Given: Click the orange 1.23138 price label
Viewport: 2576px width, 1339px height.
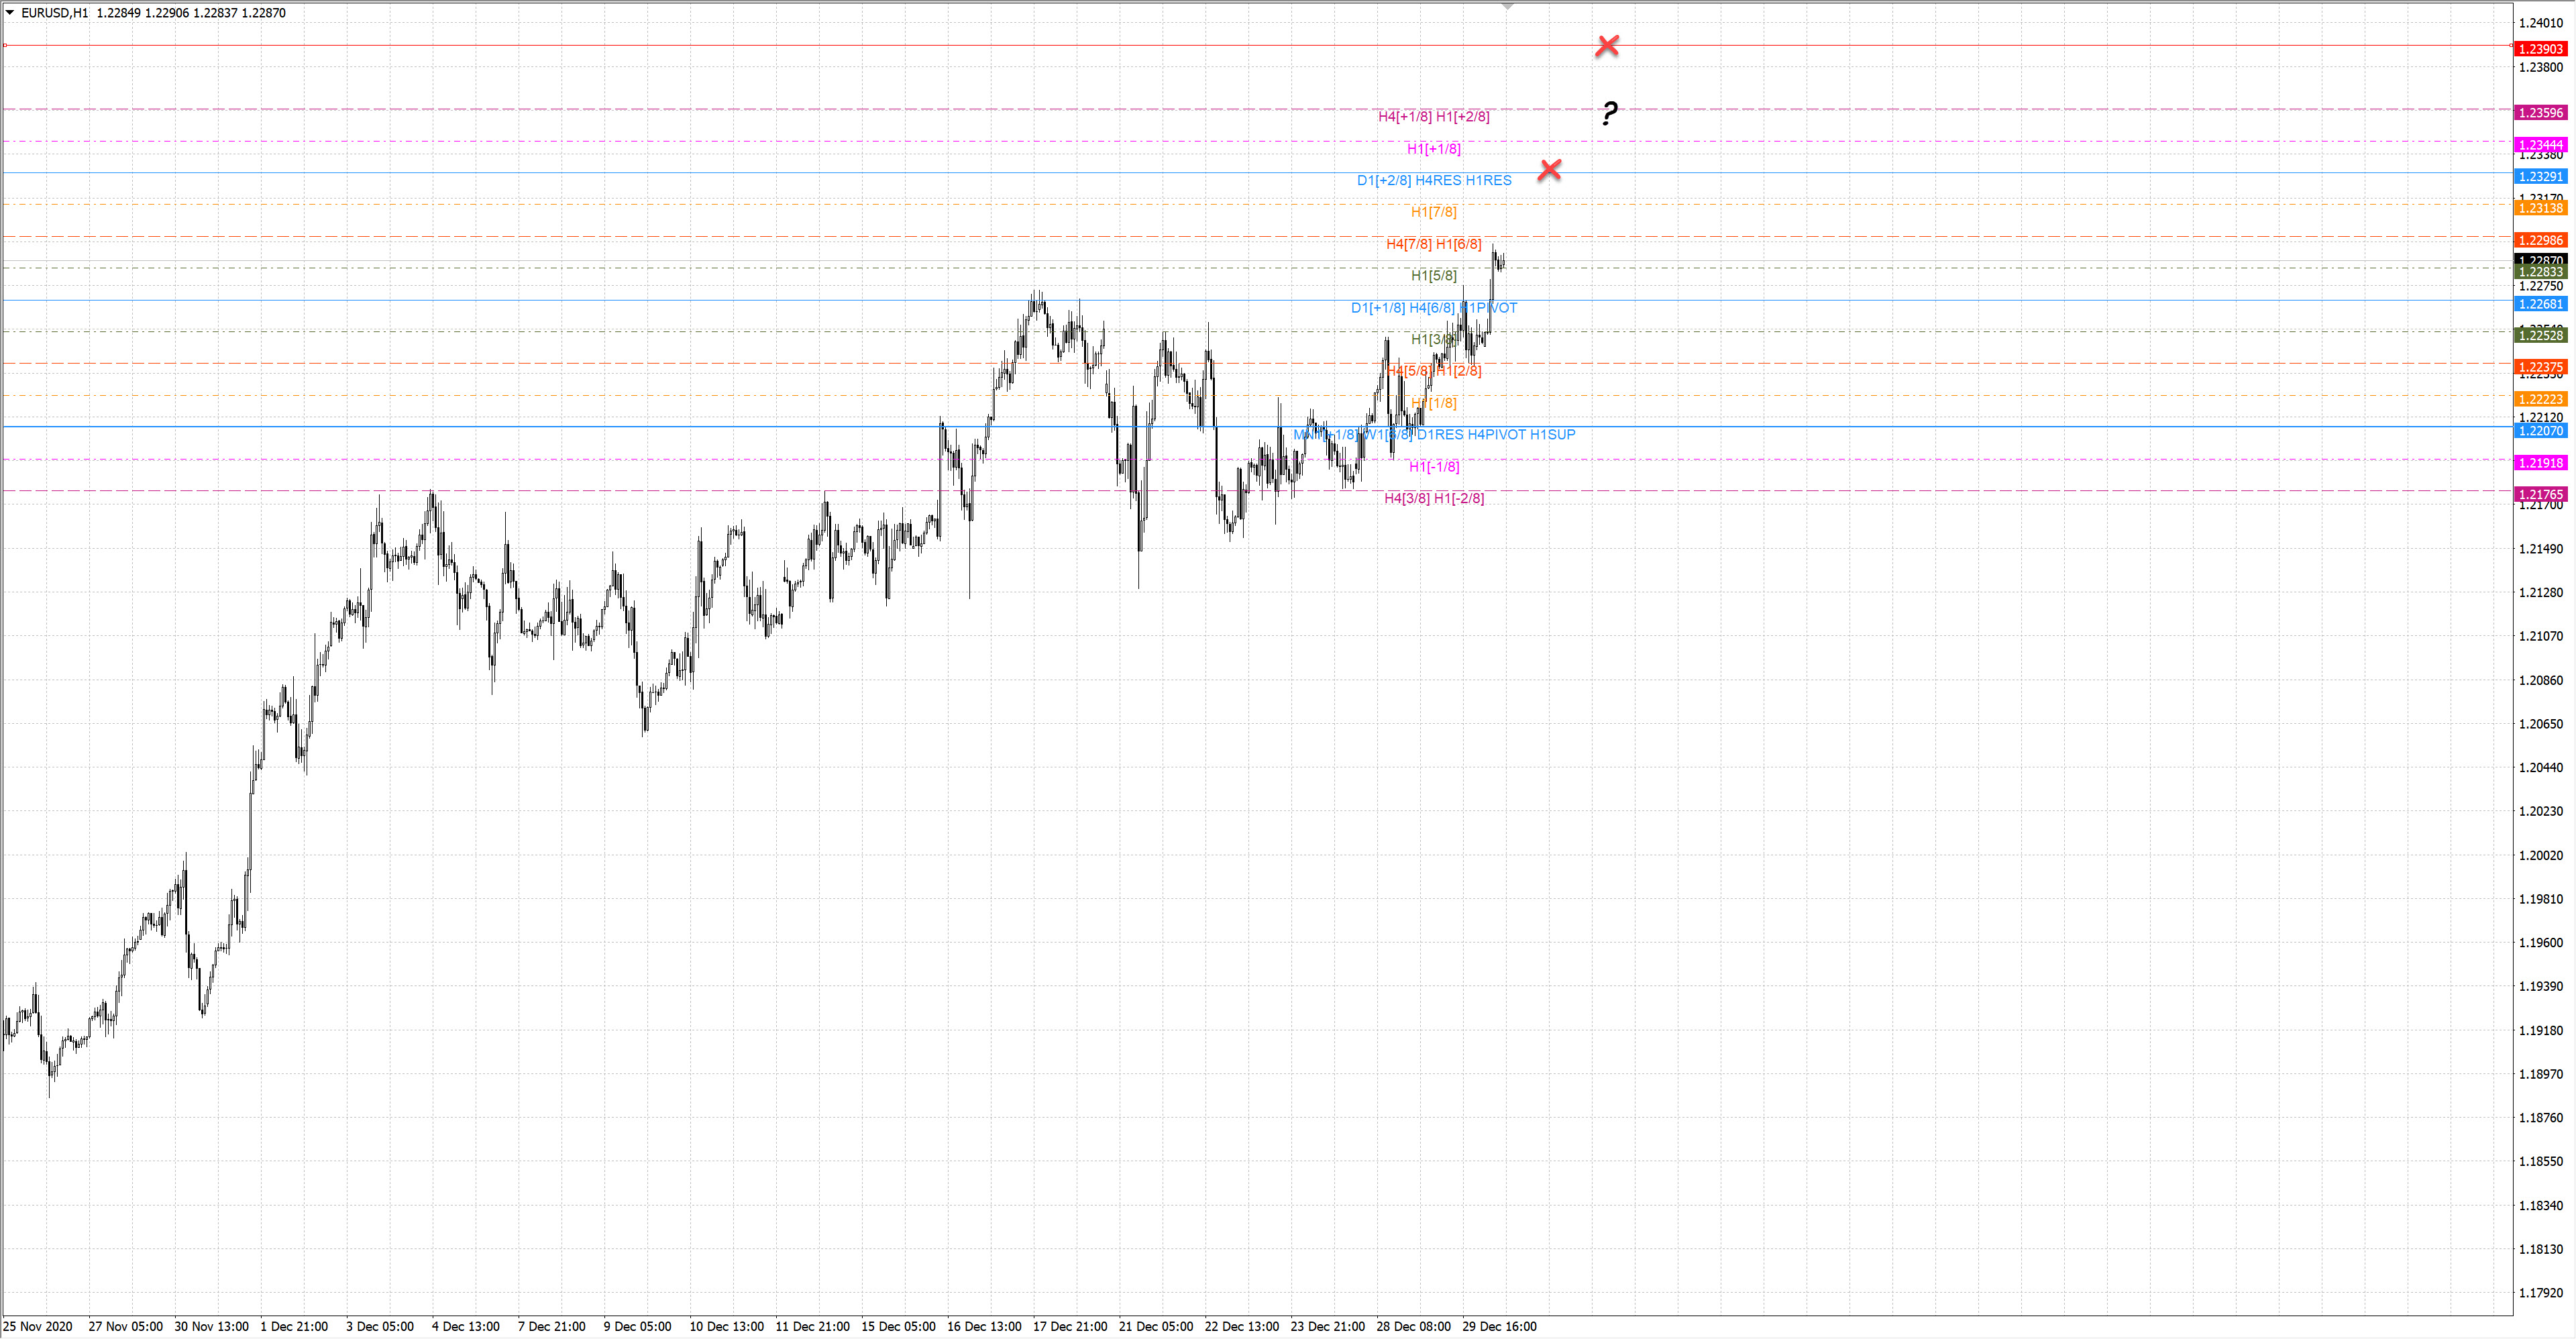Looking at the screenshot, I should click(x=2540, y=208).
